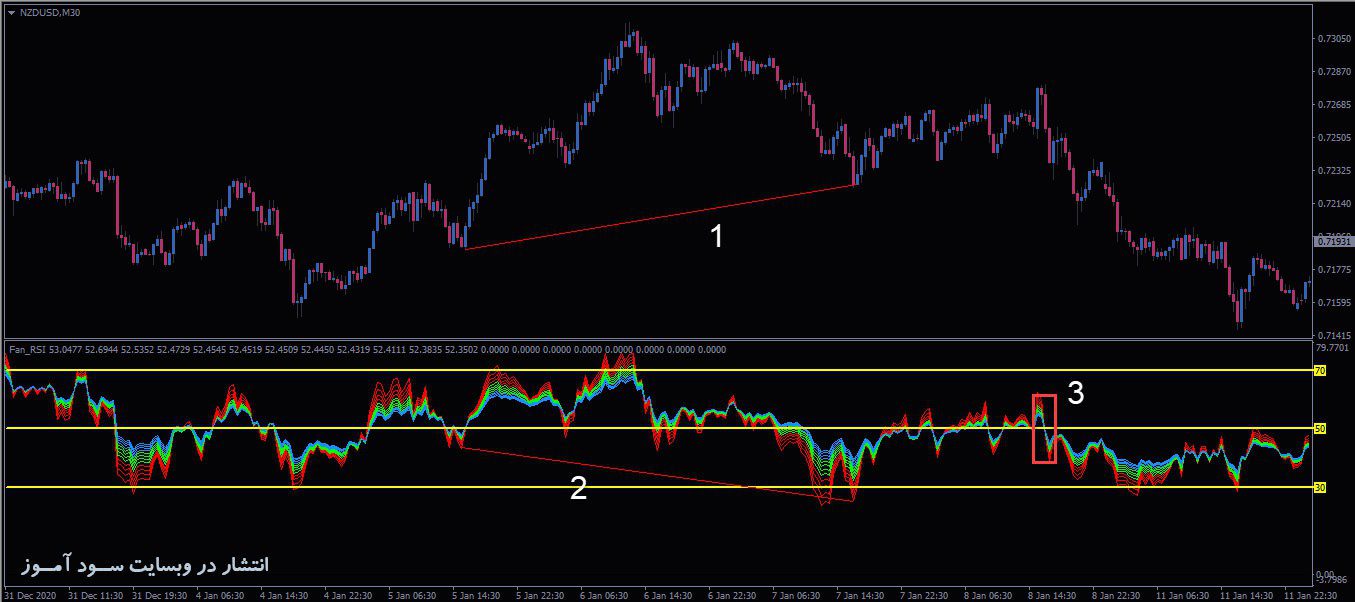This screenshot has height=602, width=1355.
Task: Click the current price label 0.71931
Action: click(1333, 241)
